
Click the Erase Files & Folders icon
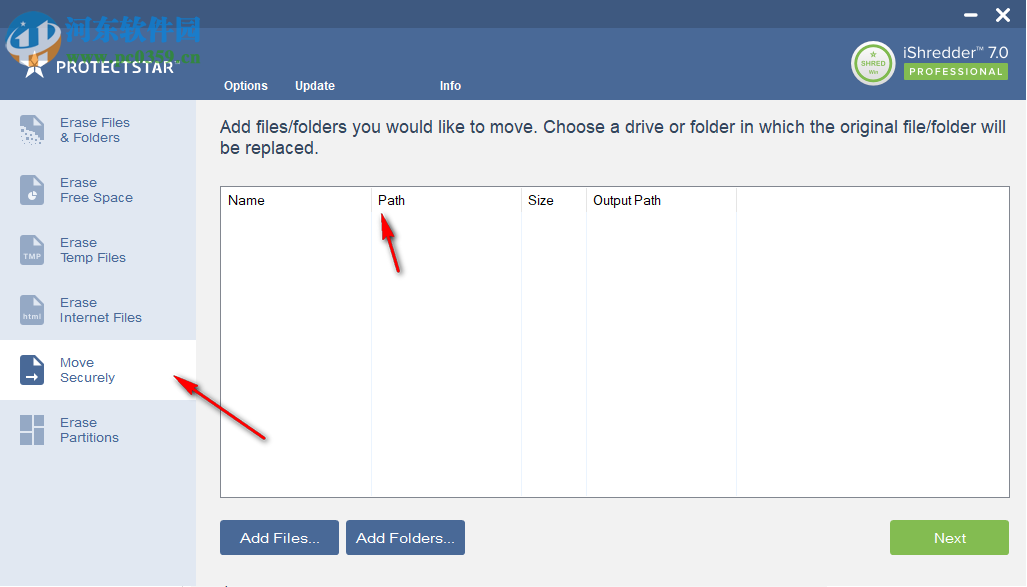point(32,130)
